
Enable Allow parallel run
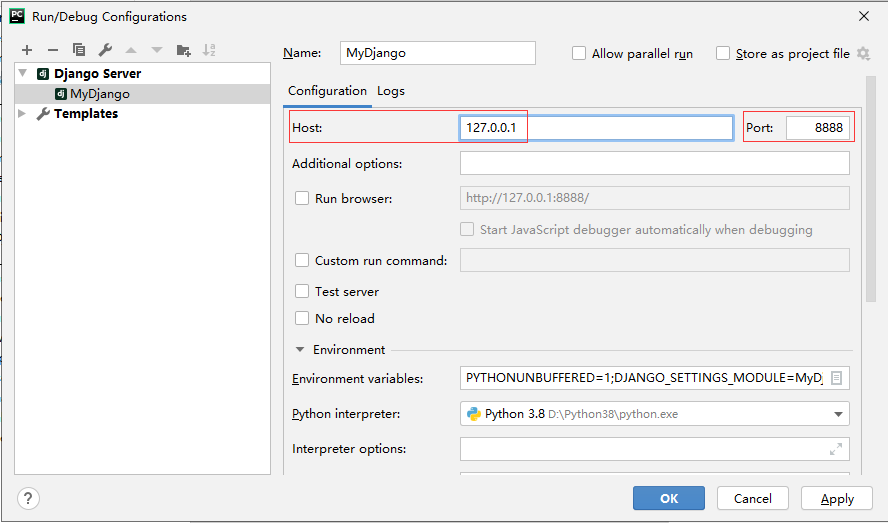pyautogui.click(x=579, y=53)
